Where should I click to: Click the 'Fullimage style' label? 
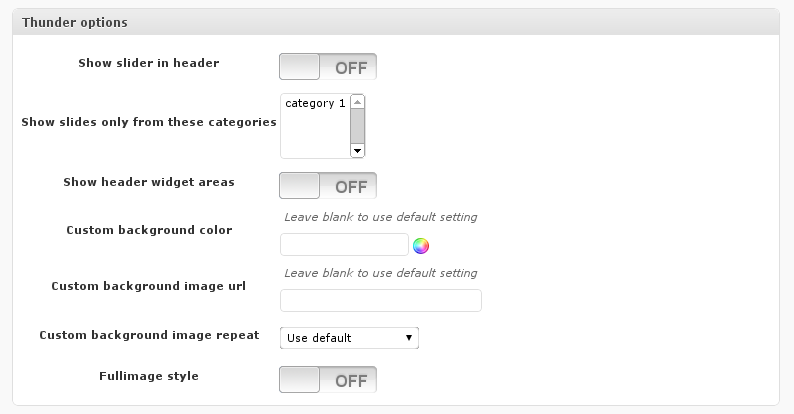(149, 376)
